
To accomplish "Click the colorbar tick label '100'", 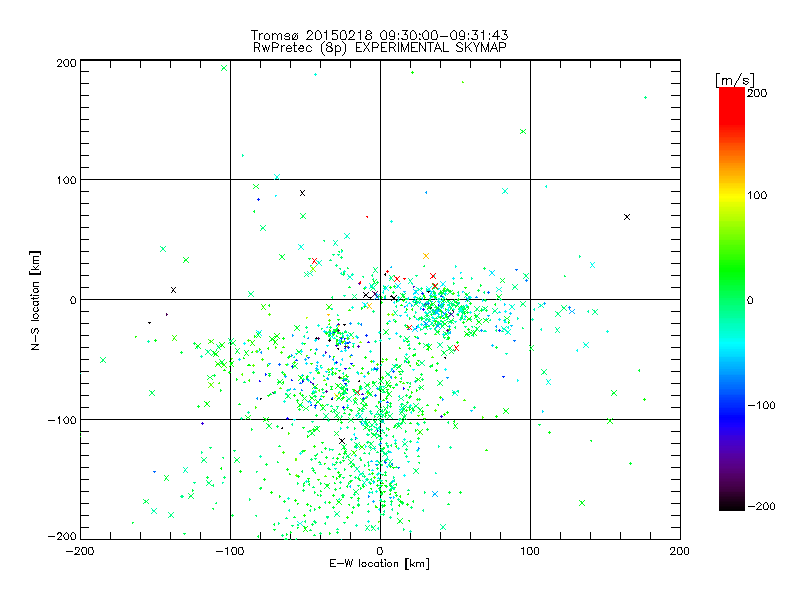I will click(x=757, y=195).
